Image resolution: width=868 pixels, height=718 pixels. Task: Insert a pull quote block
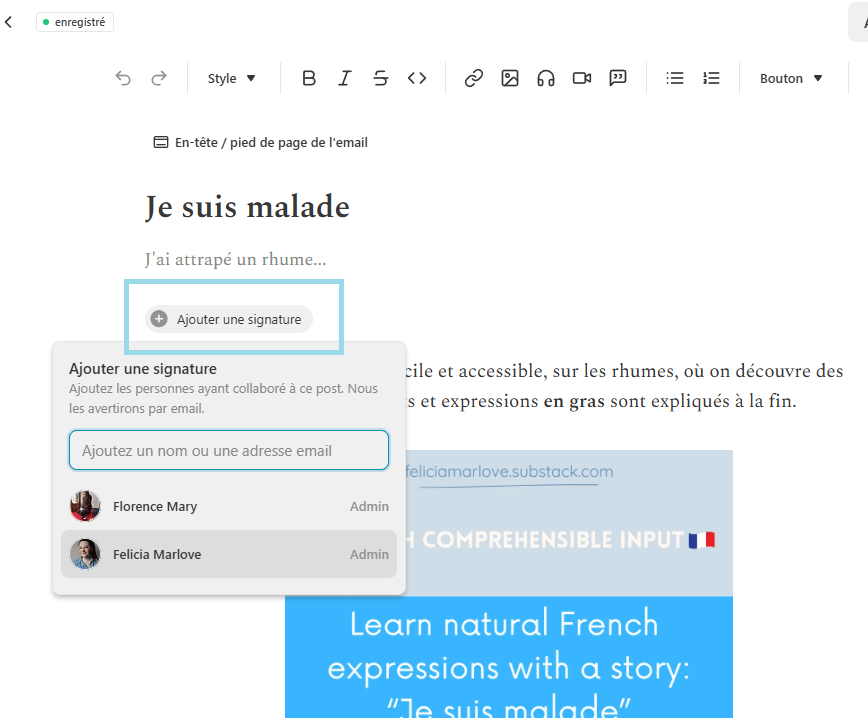pyautogui.click(x=618, y=78)
